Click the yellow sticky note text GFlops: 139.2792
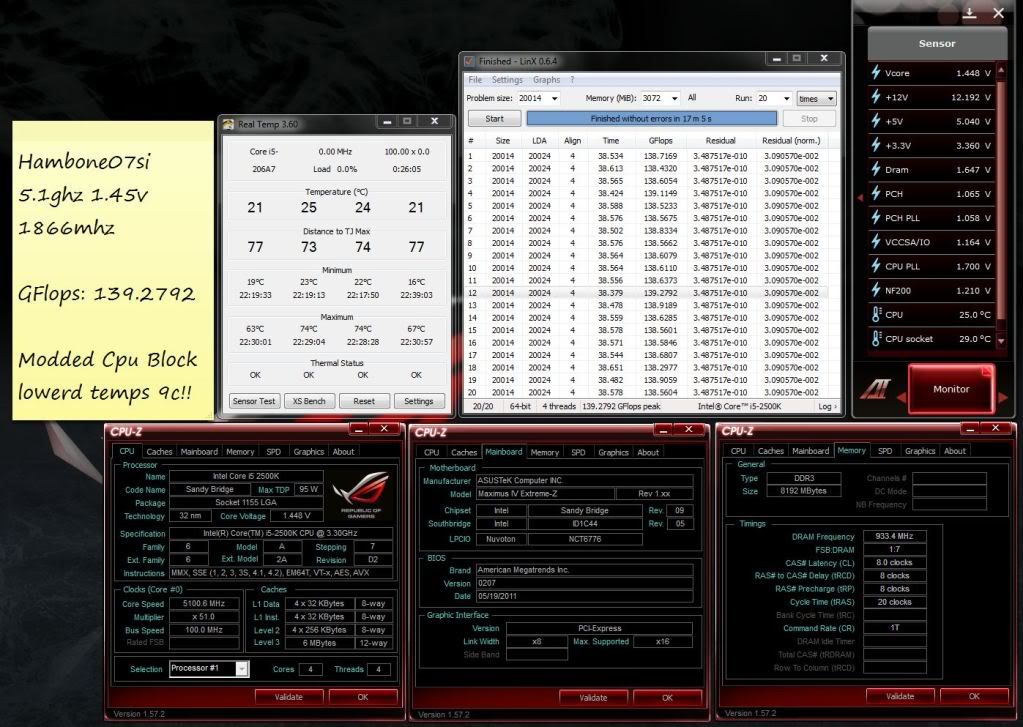Viewport: 1023px width, 727px height. (x=106, y=294)
